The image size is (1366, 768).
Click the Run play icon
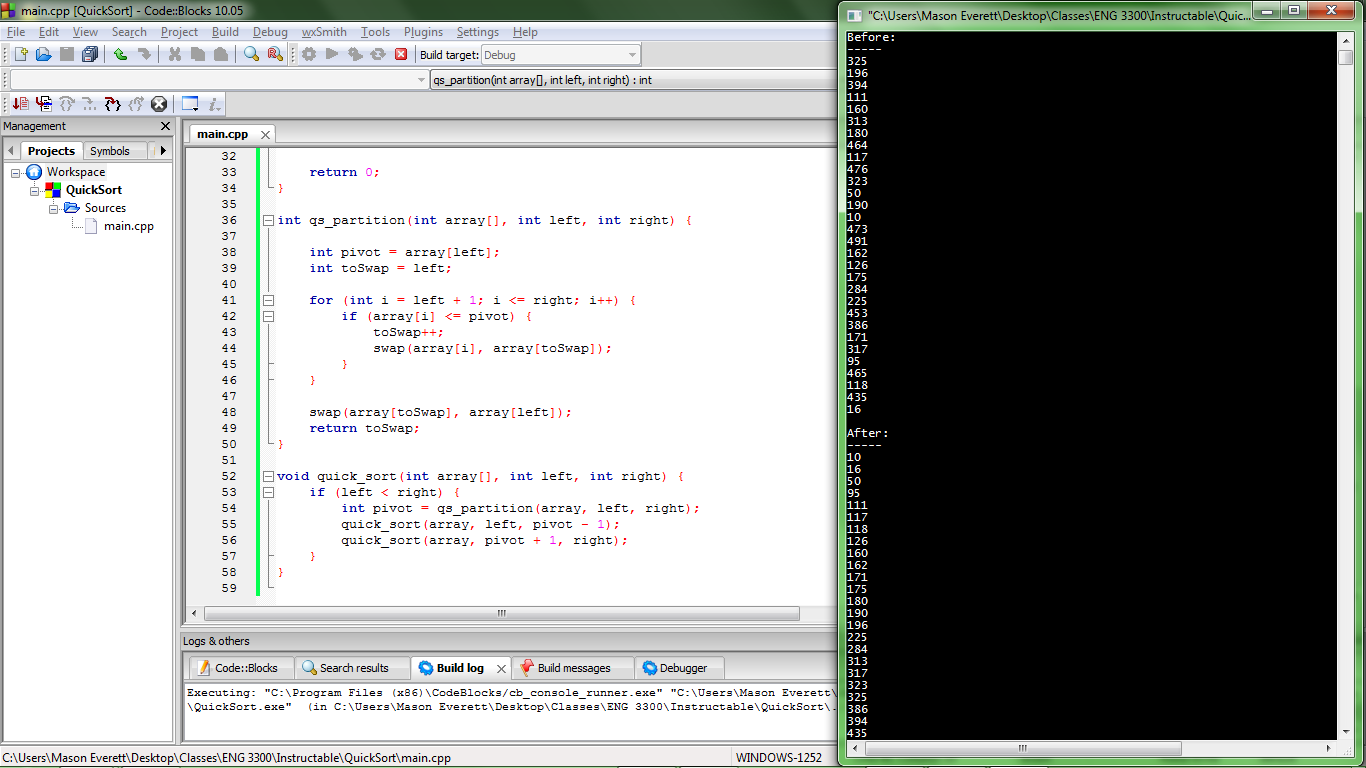point(332,55)
